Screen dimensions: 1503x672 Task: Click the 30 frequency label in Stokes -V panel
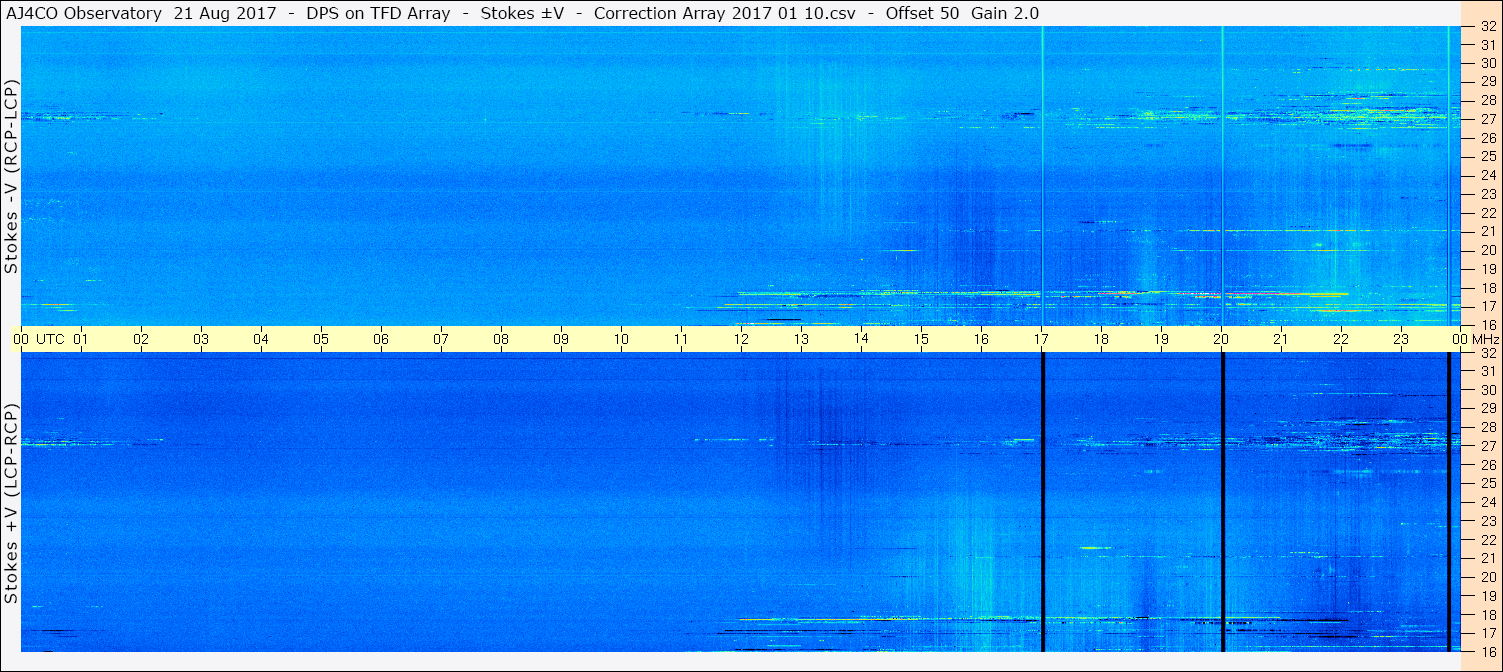[1488, 63]
